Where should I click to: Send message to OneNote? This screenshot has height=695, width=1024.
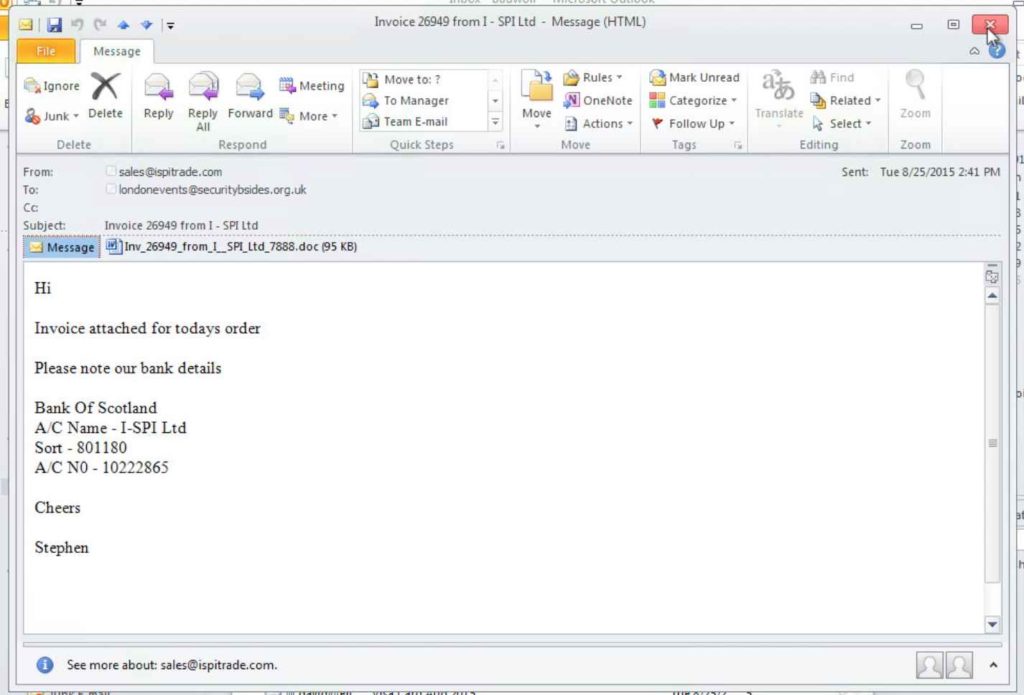pos(598,100)
